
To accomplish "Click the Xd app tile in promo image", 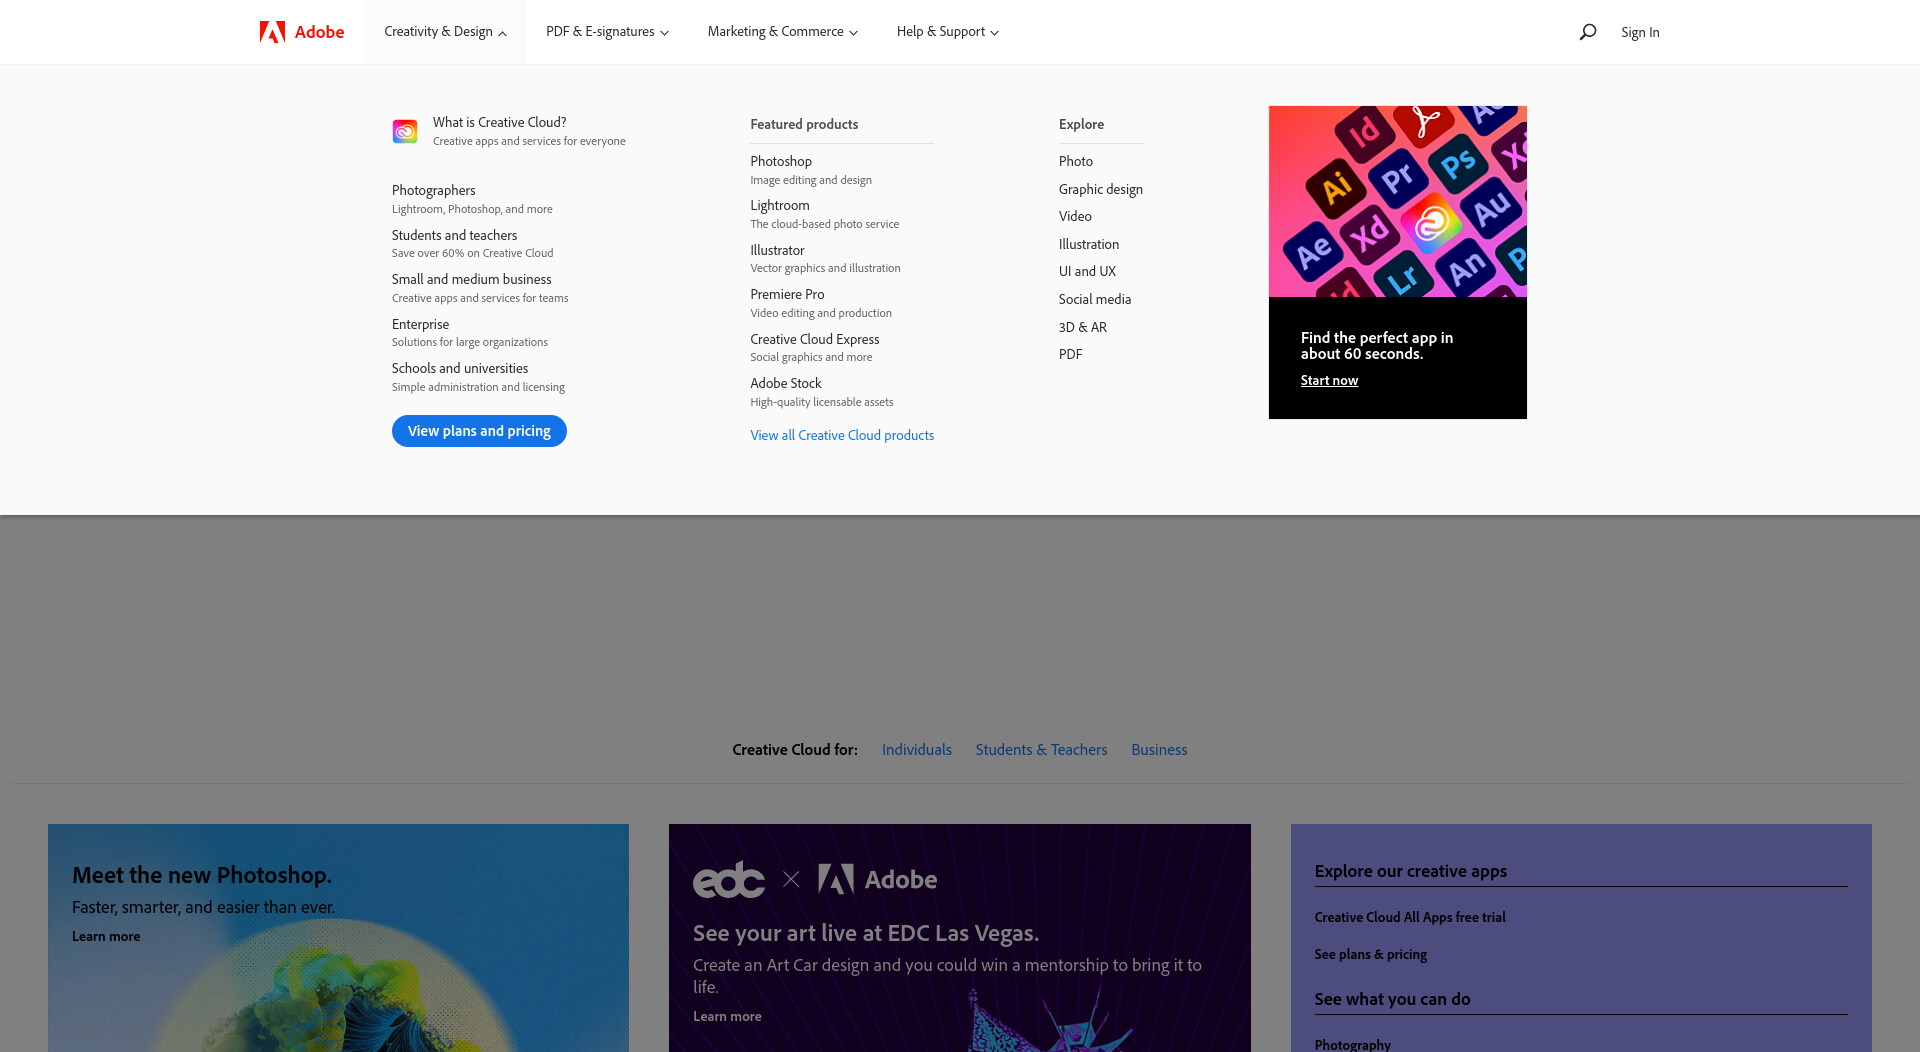I will (1369, 235).
